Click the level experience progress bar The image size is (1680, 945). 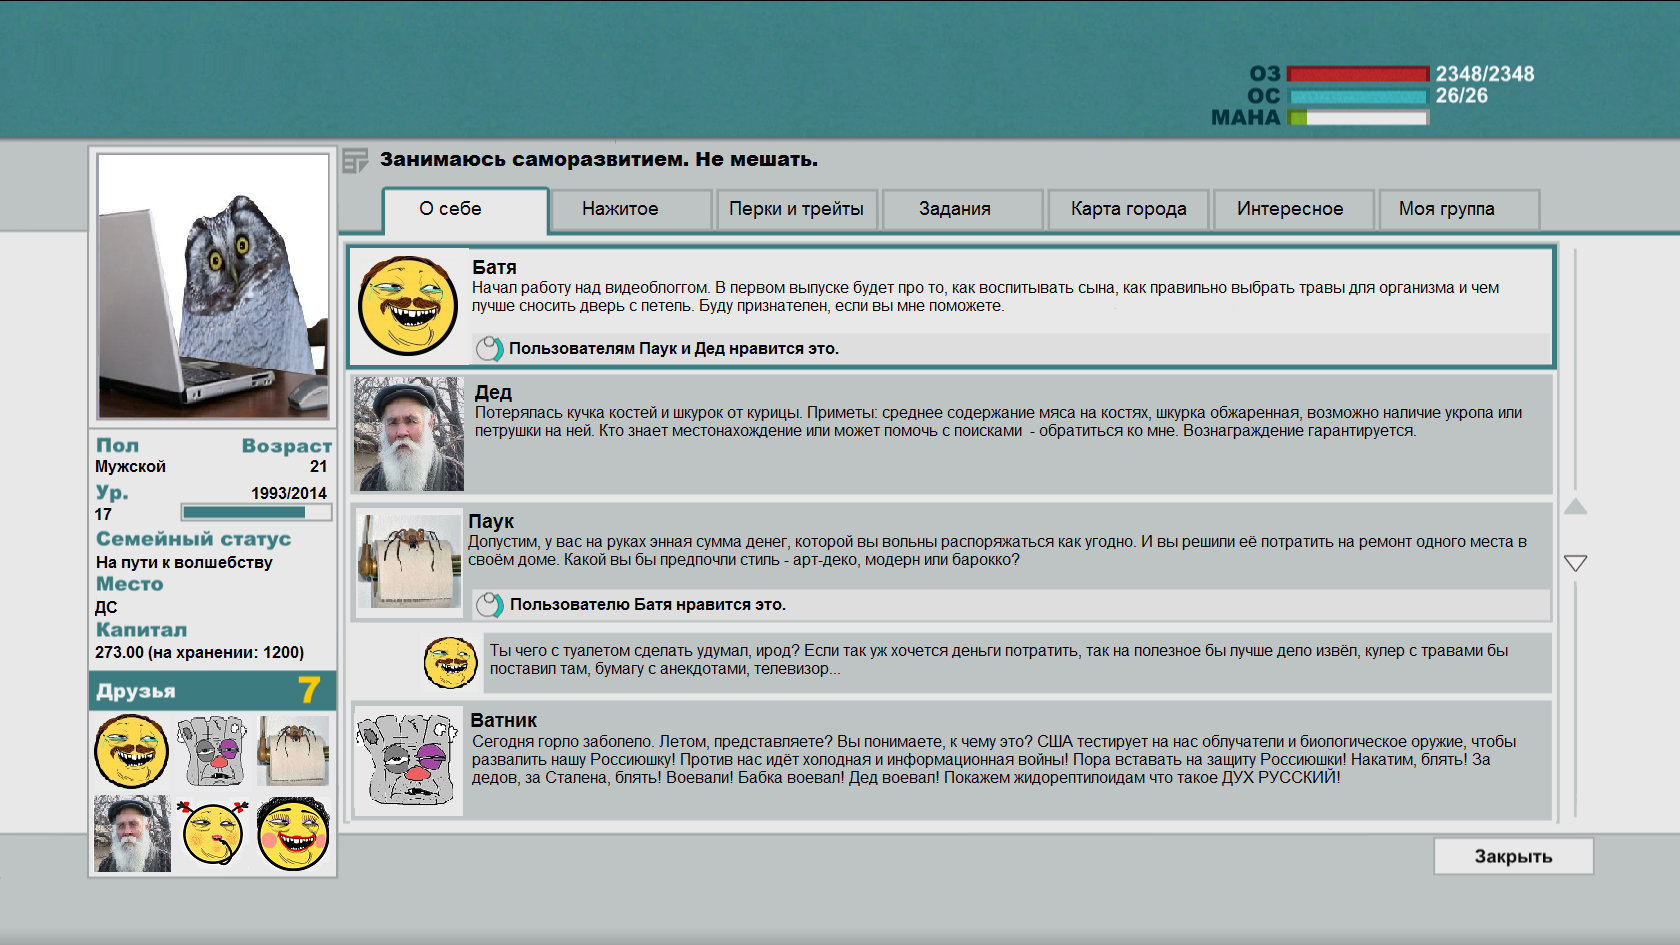[x=257, y=512]
